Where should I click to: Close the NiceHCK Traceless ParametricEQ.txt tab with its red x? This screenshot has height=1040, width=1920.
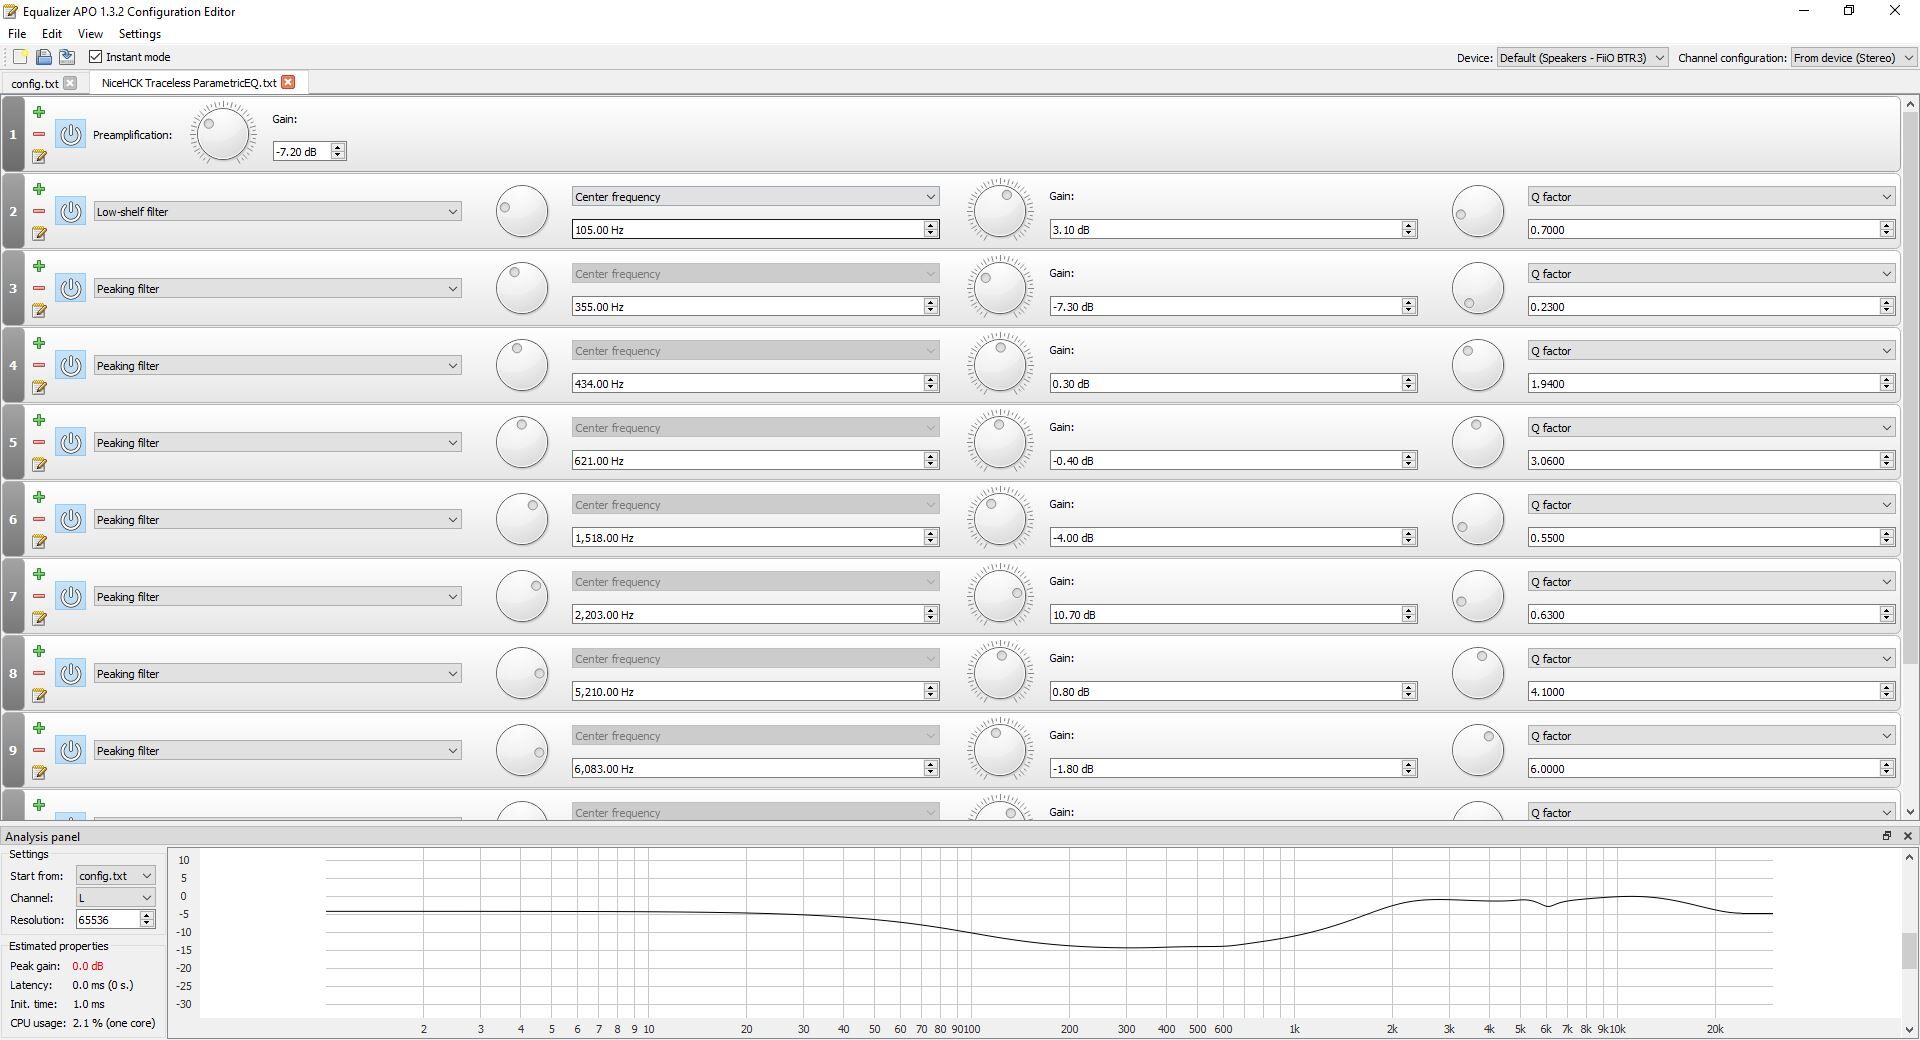click(288, 82)
